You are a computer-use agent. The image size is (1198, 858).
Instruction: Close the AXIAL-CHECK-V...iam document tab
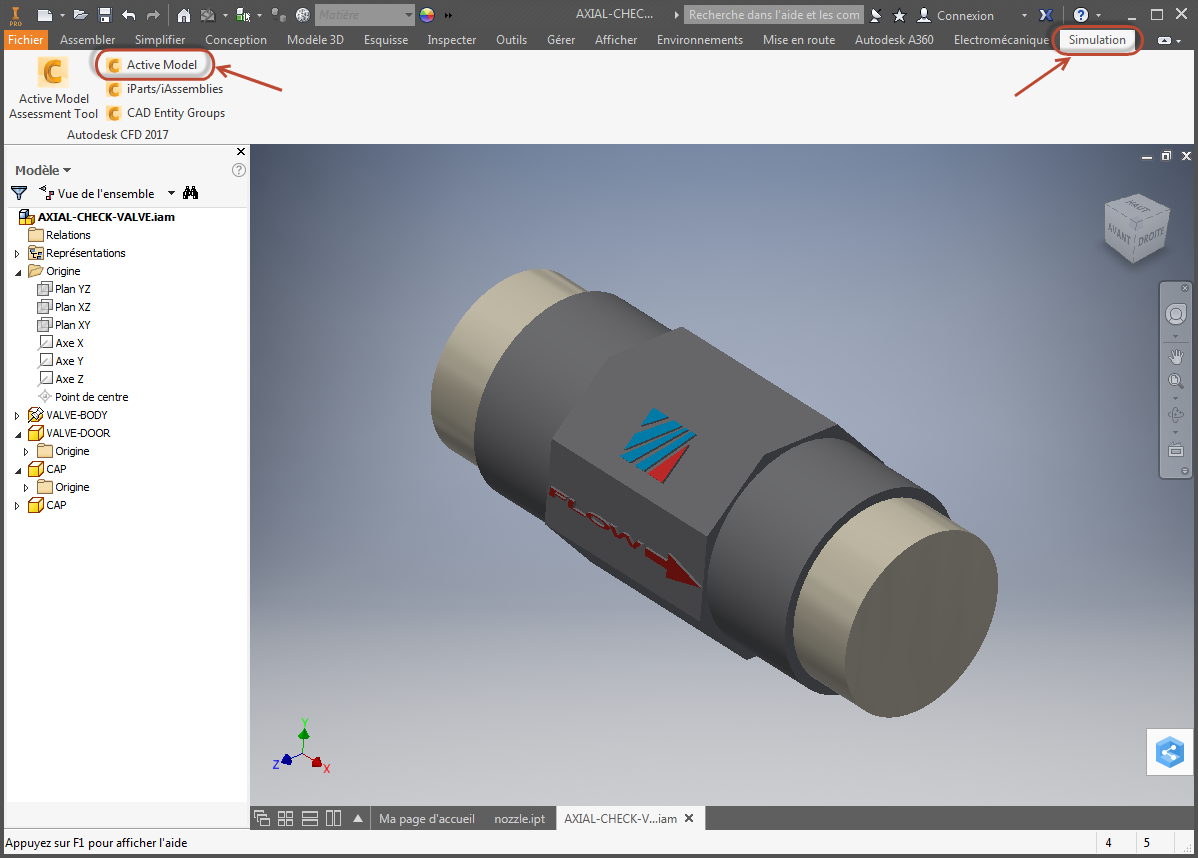point(689,818)
